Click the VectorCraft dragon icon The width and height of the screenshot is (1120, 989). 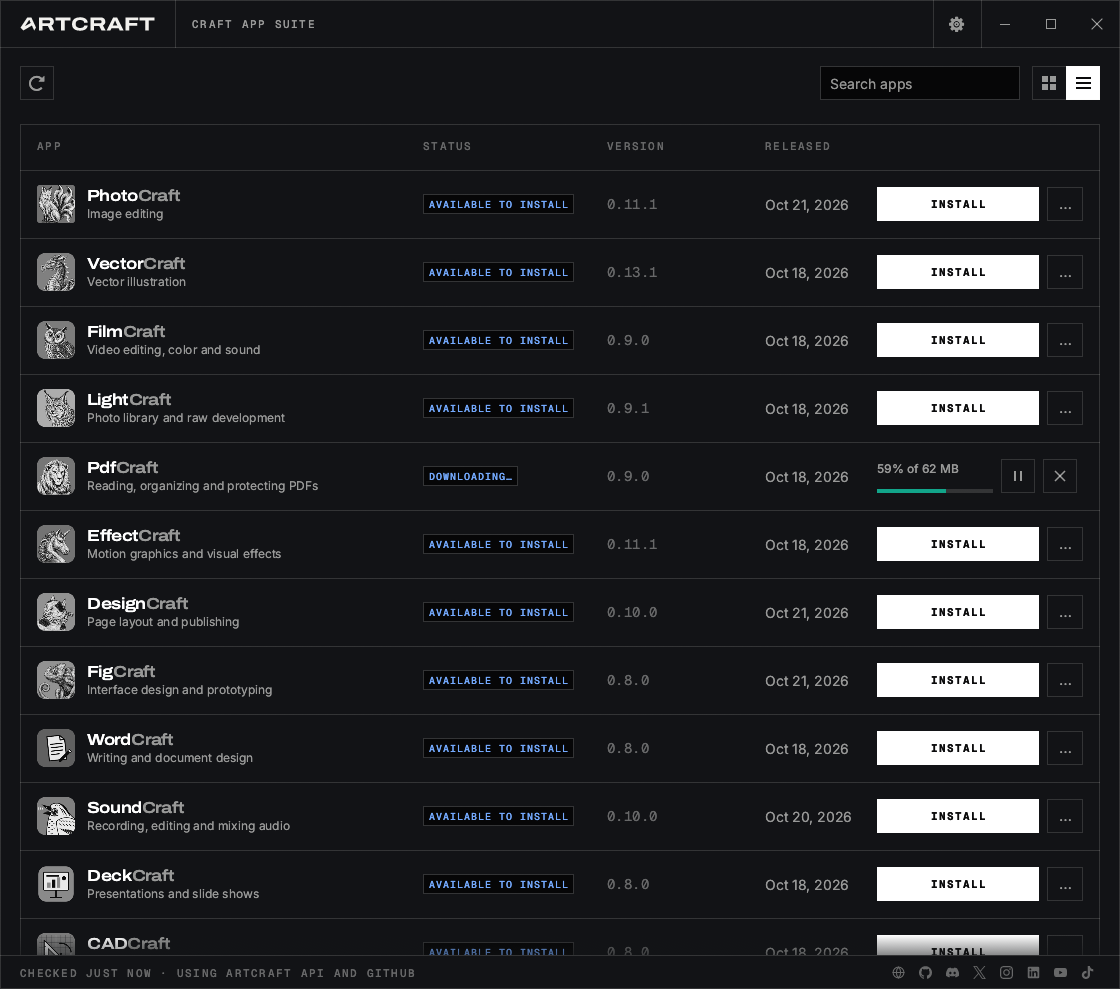coord(56,272)
